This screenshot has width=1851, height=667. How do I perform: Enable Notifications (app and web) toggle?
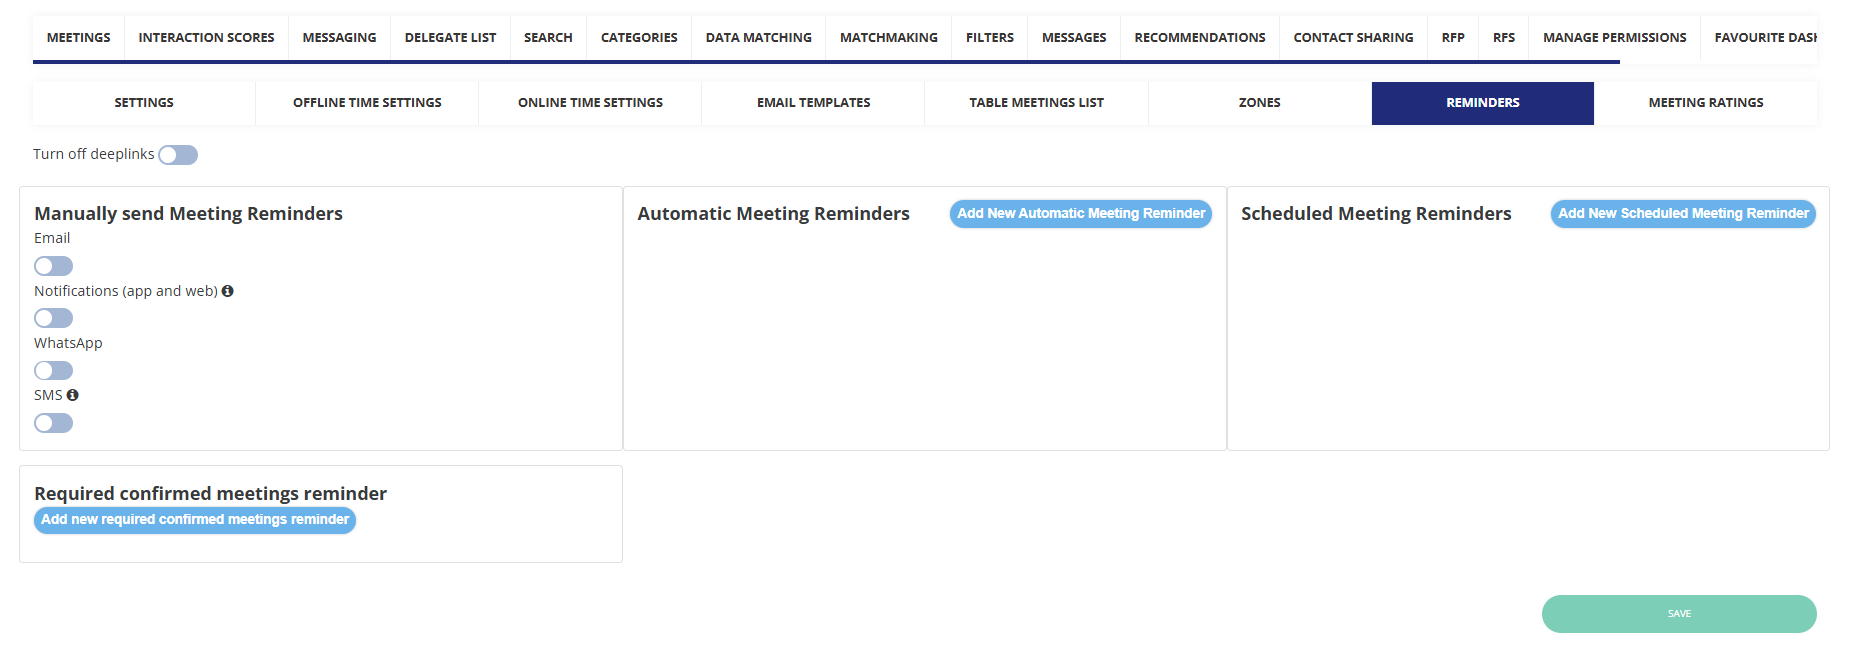[x=54, y=318]
